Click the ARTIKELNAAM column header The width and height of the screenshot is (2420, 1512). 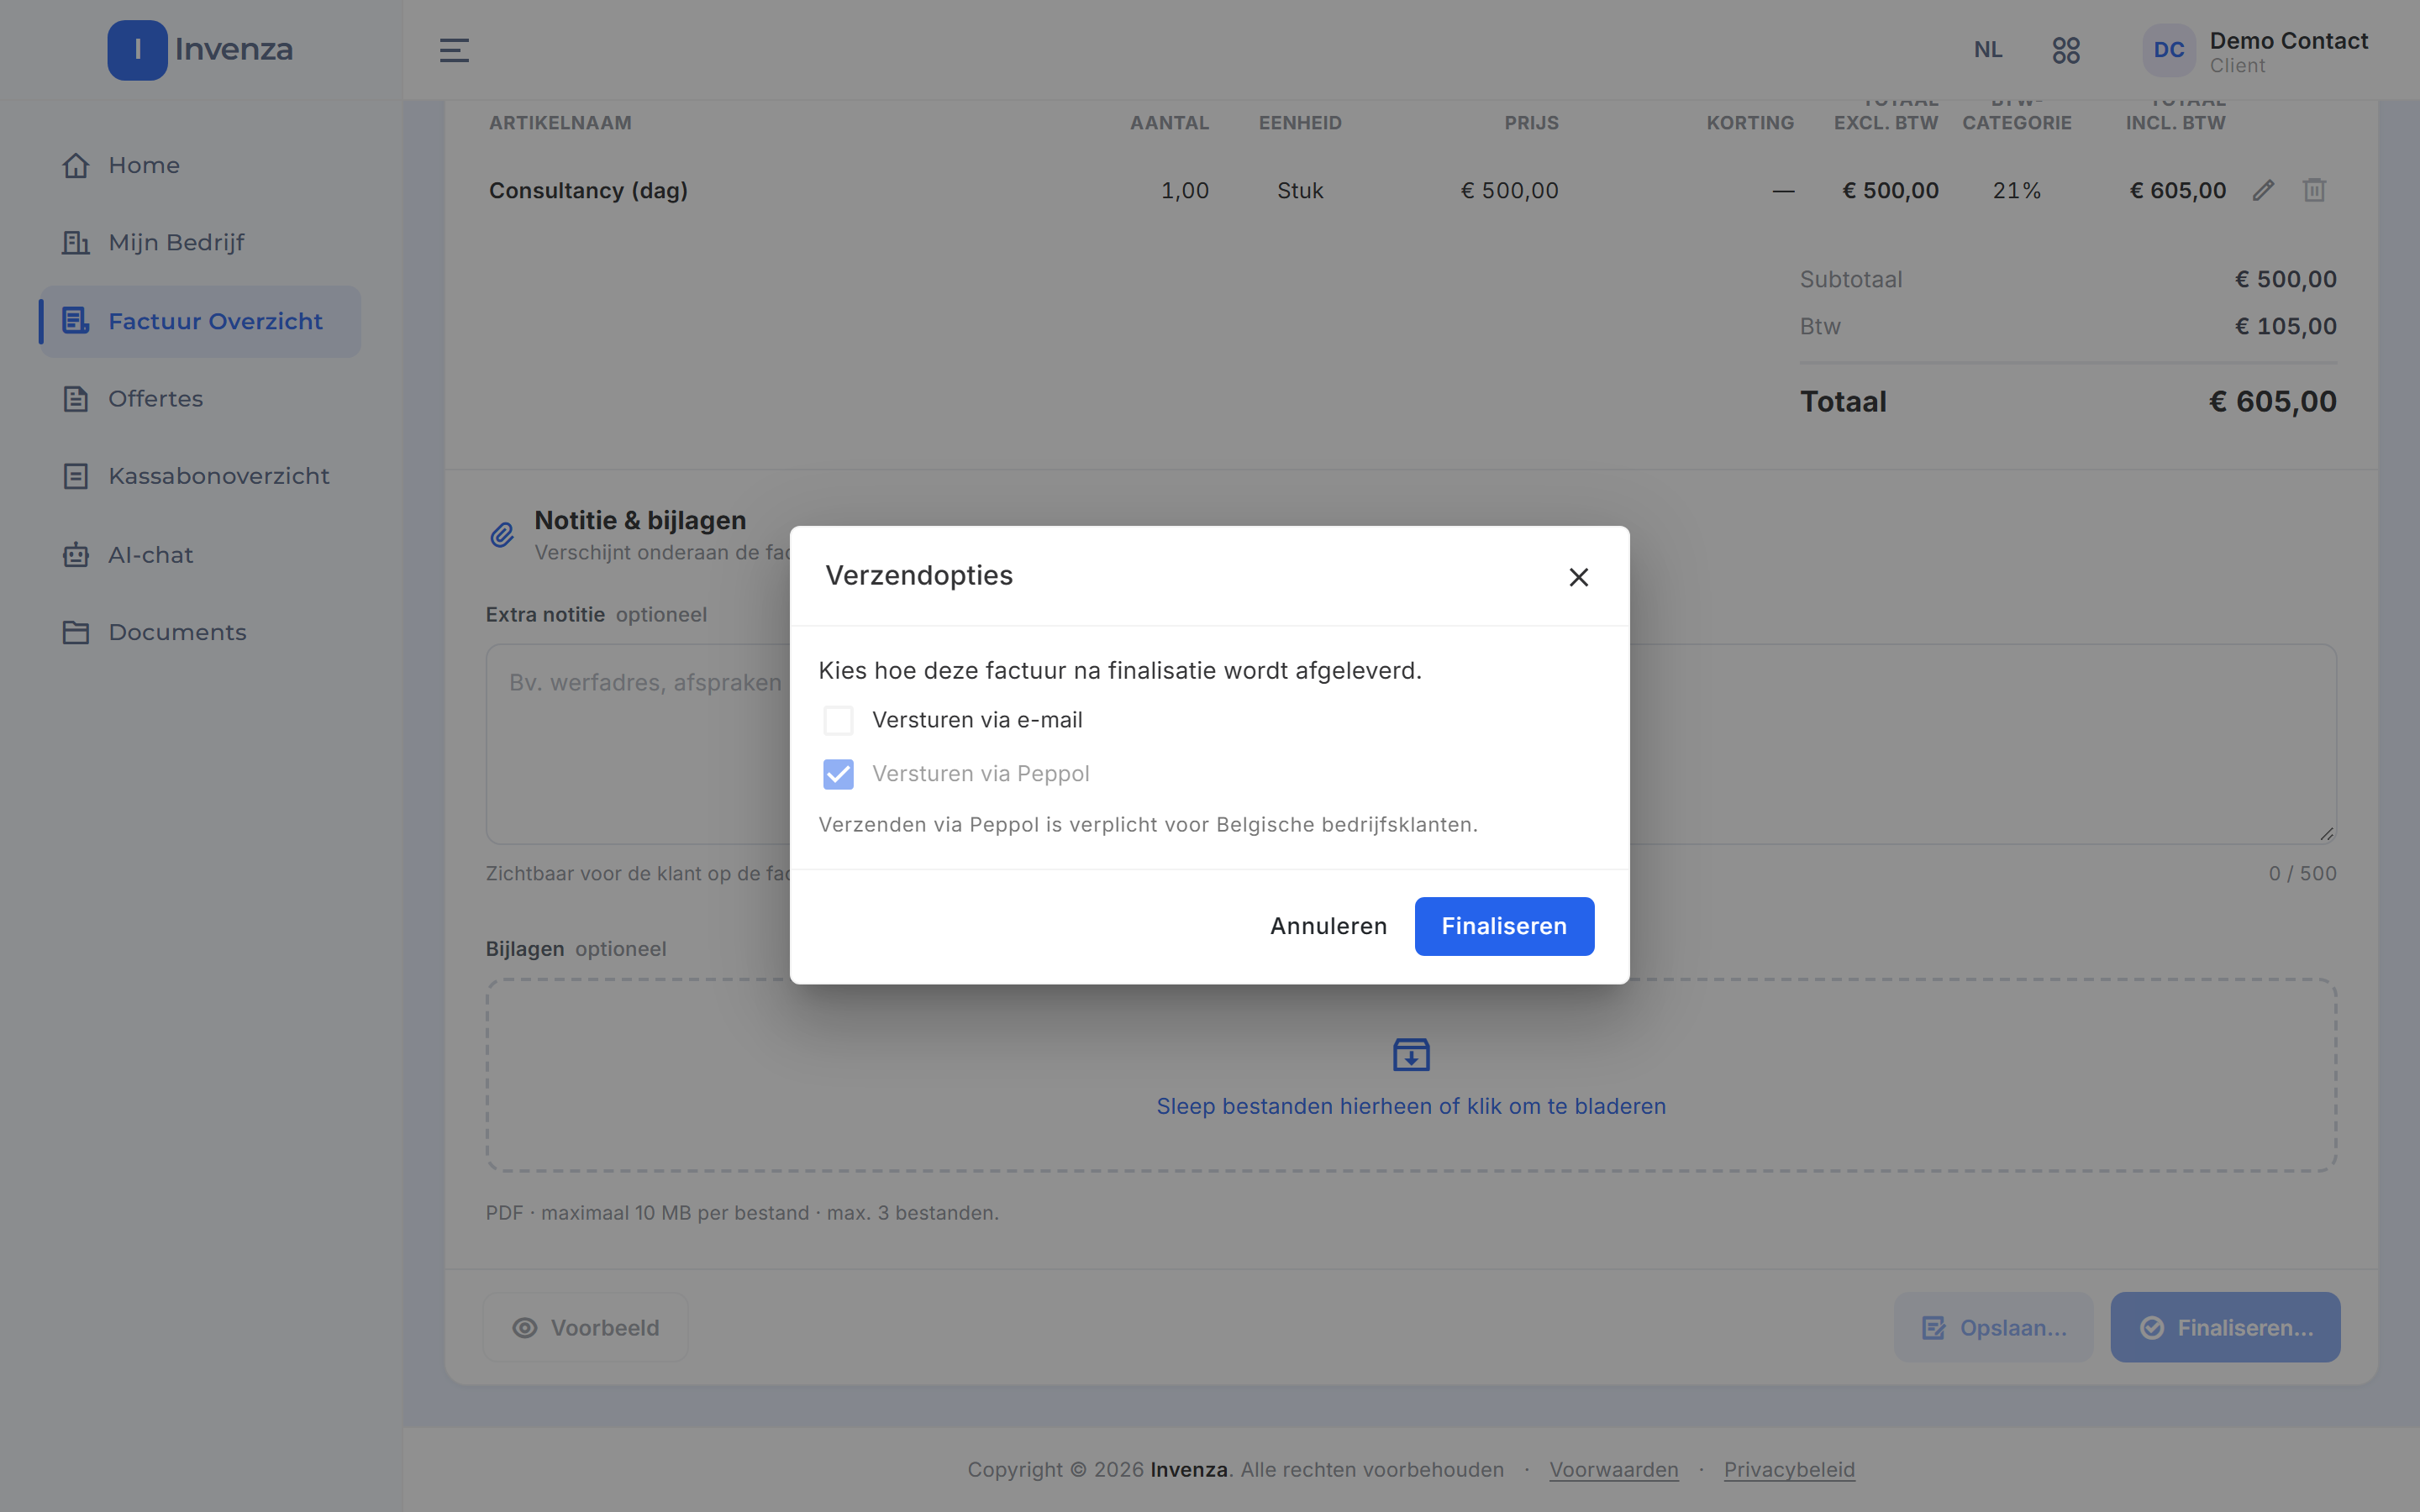coord(560,123)
